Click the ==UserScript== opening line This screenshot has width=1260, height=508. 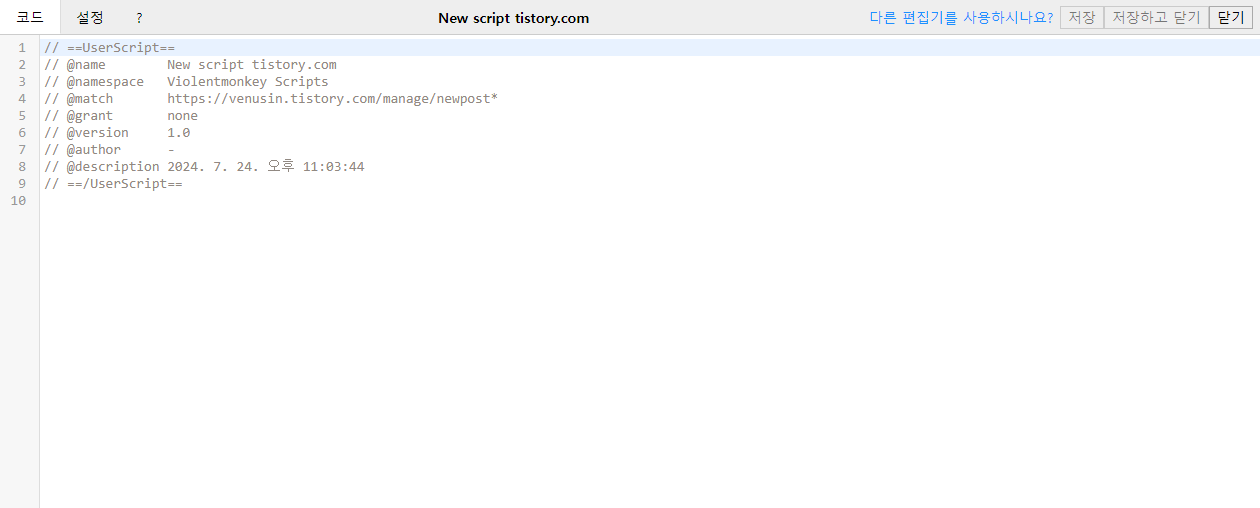tap(110, 48)
